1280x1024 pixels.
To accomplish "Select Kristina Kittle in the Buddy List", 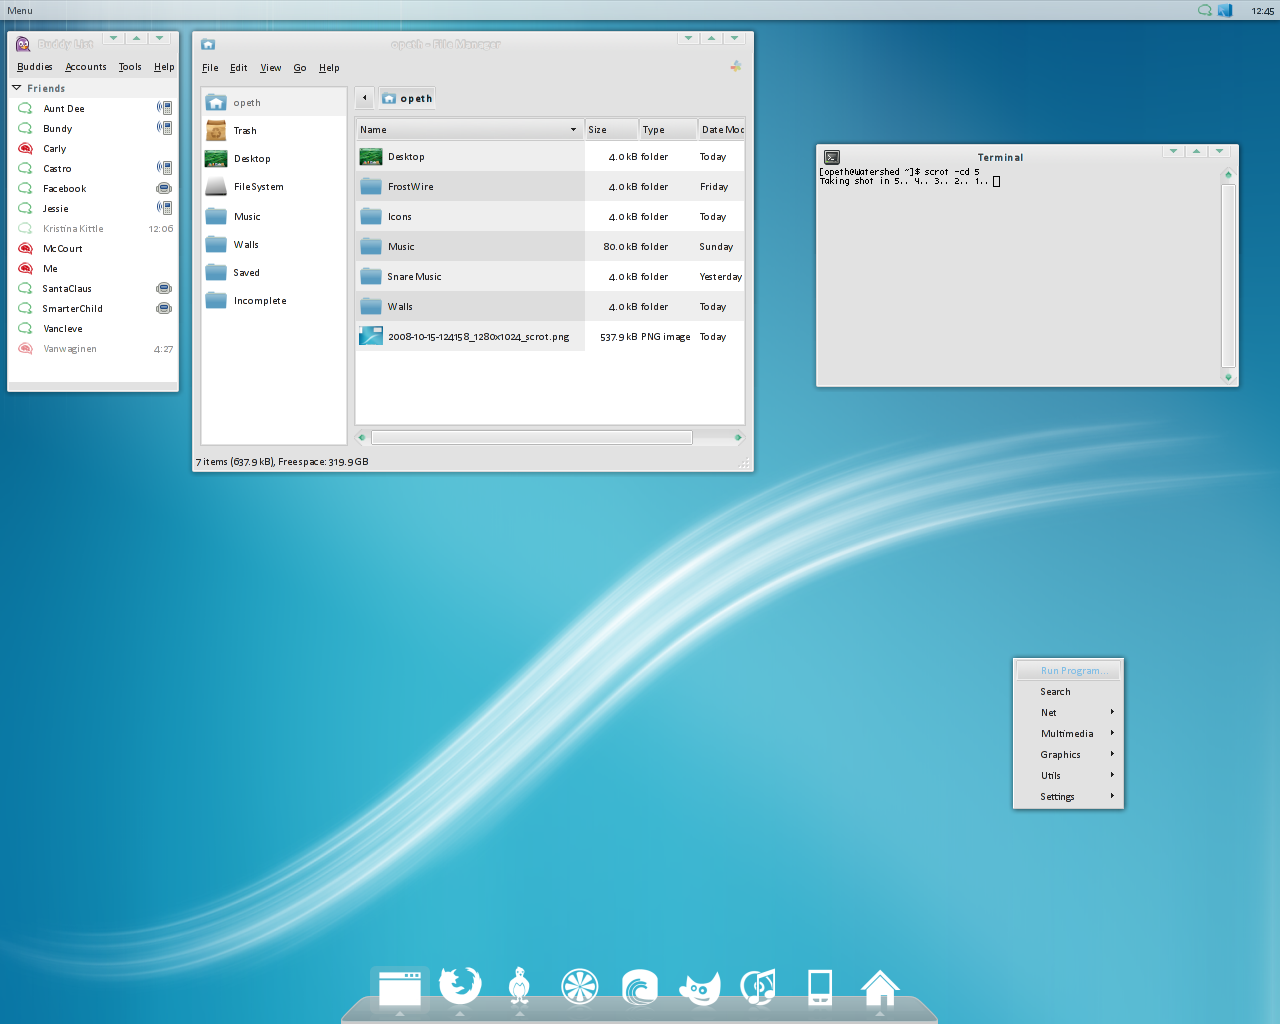I will point(93,228).
